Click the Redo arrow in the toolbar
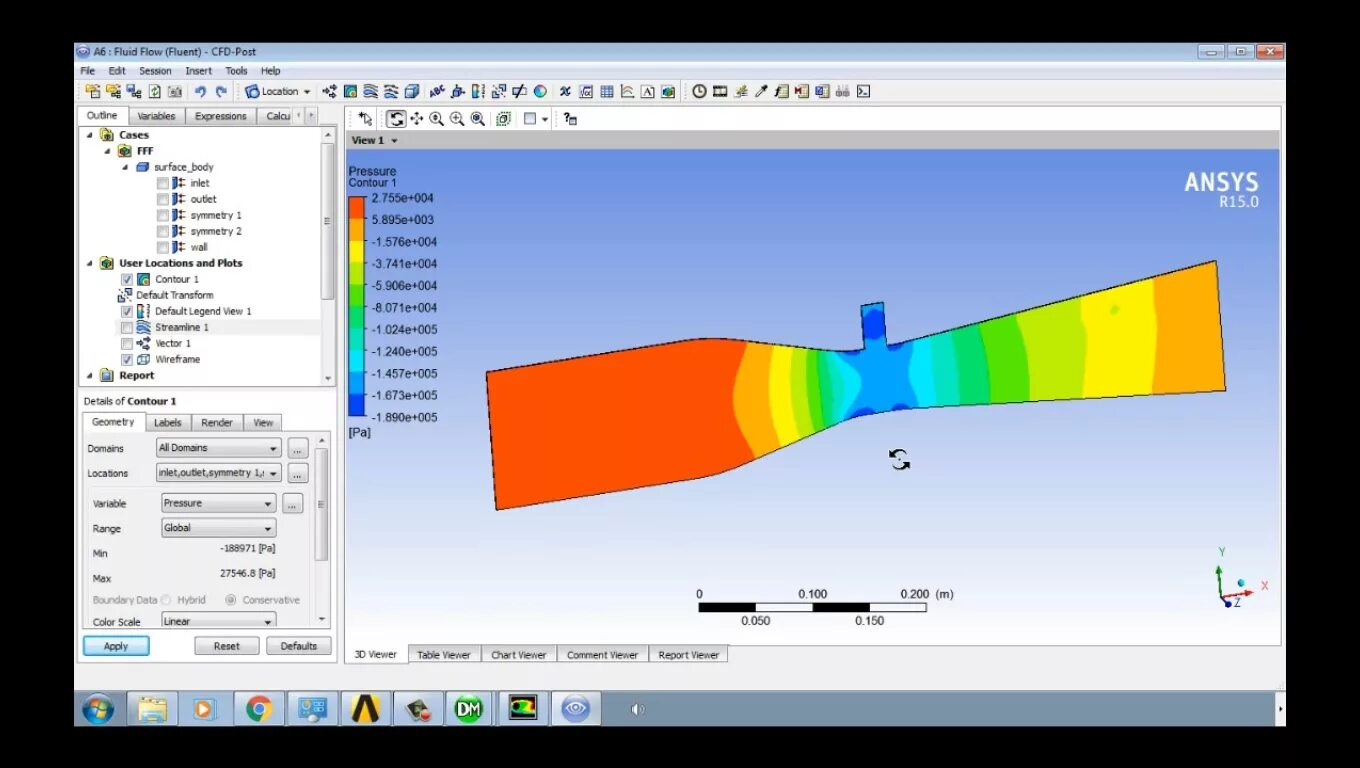Image resolution: width=1360 pixels, height=768 pixels. 221,91
